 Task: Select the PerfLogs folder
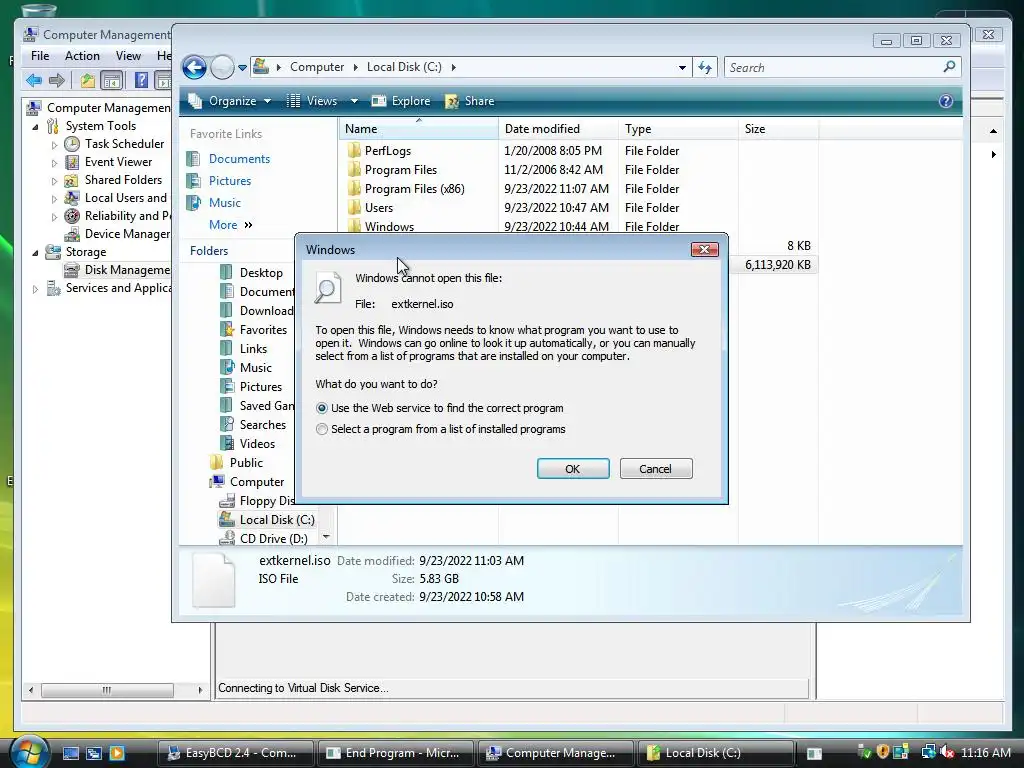click(387, 151)
